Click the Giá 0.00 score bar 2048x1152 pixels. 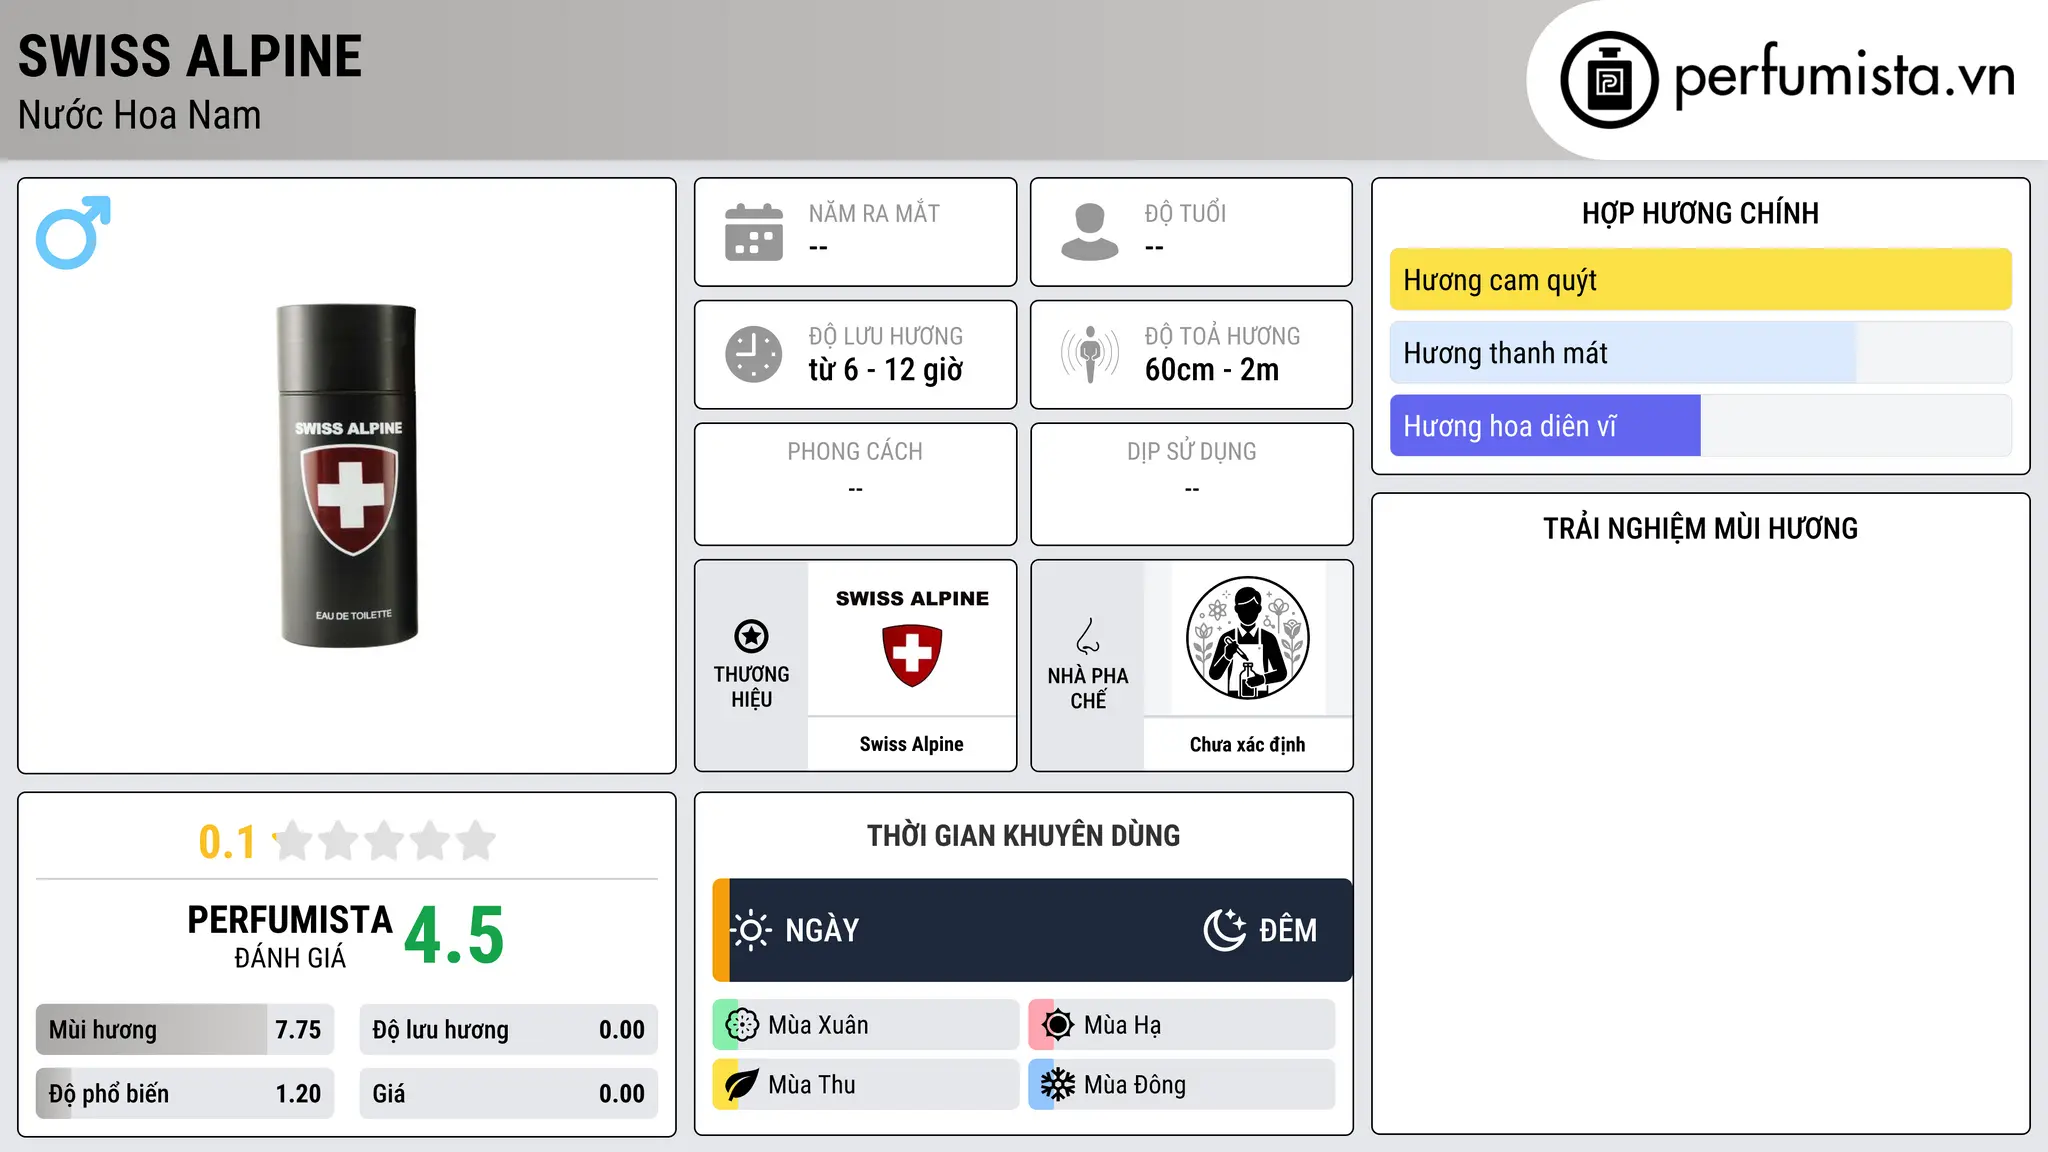pos(508,1094)
